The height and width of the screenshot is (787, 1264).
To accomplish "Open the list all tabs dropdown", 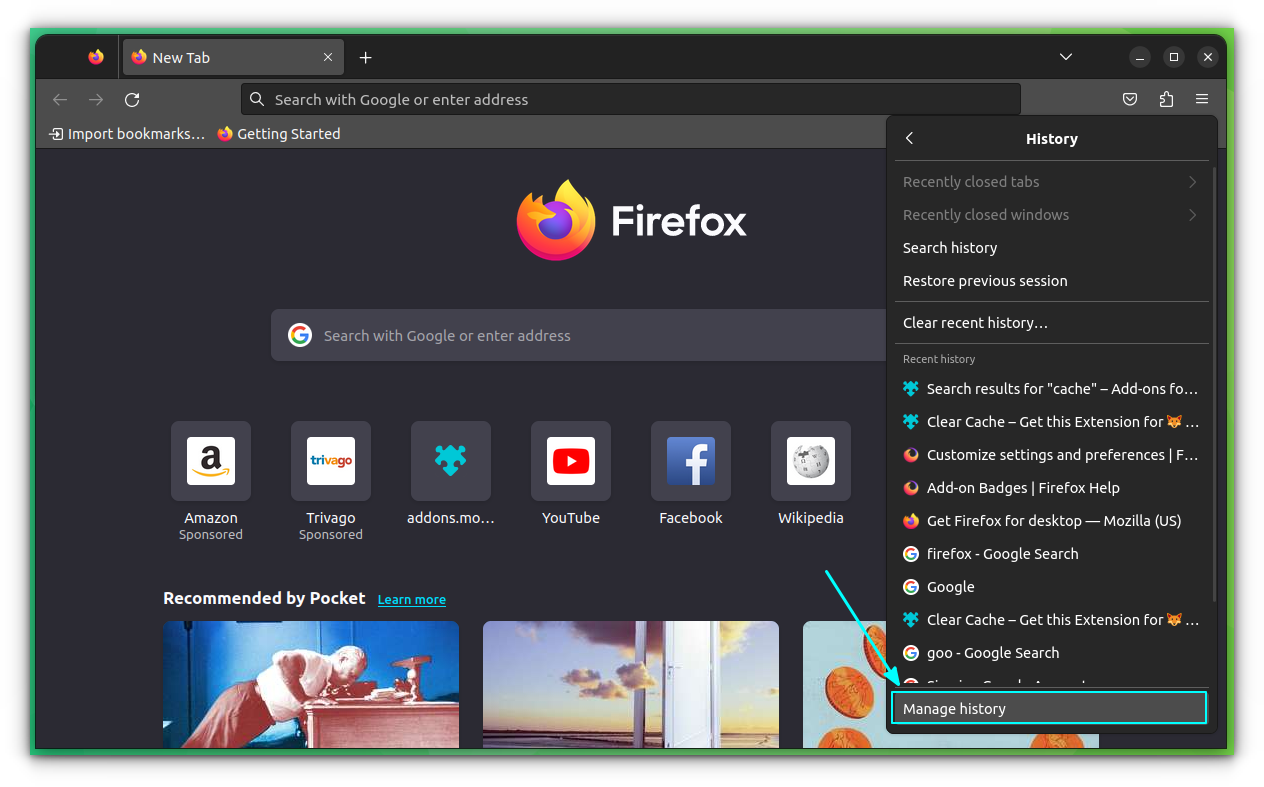I will (x=1065, y=57).
